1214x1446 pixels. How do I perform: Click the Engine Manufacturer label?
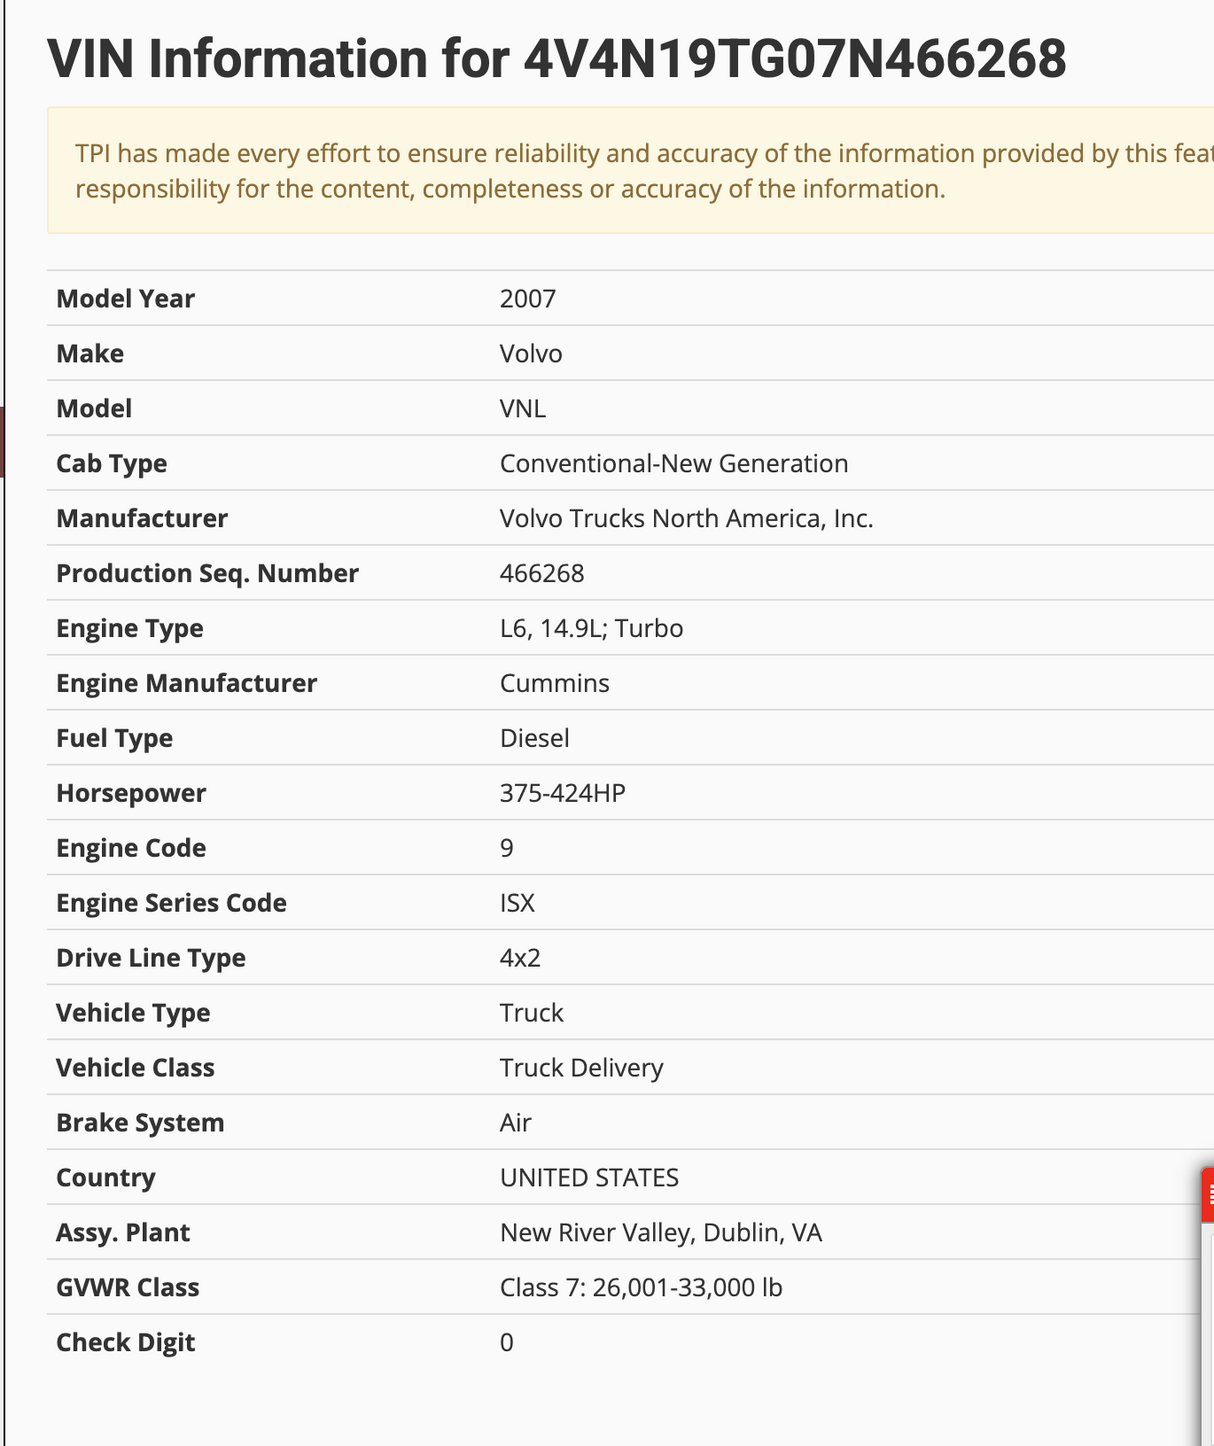click(x=186, y=684)
